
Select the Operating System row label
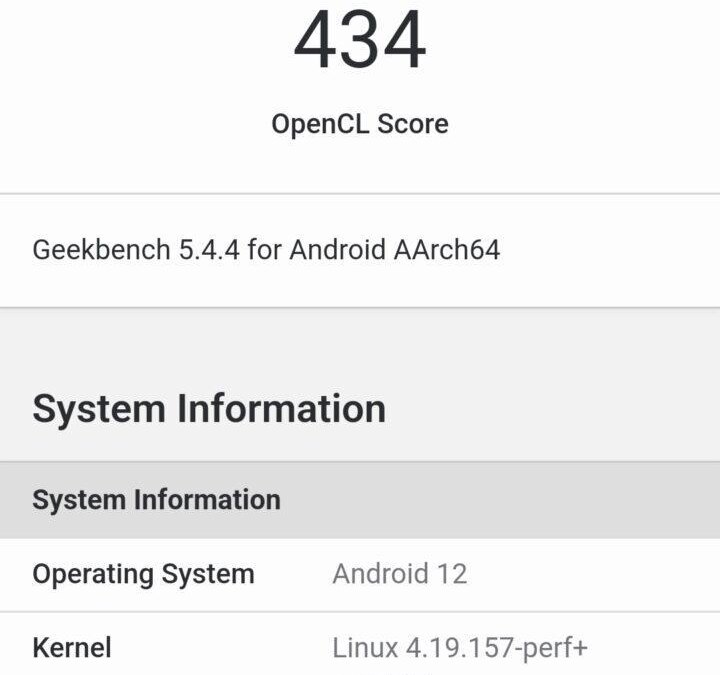(x=143, y=575)
